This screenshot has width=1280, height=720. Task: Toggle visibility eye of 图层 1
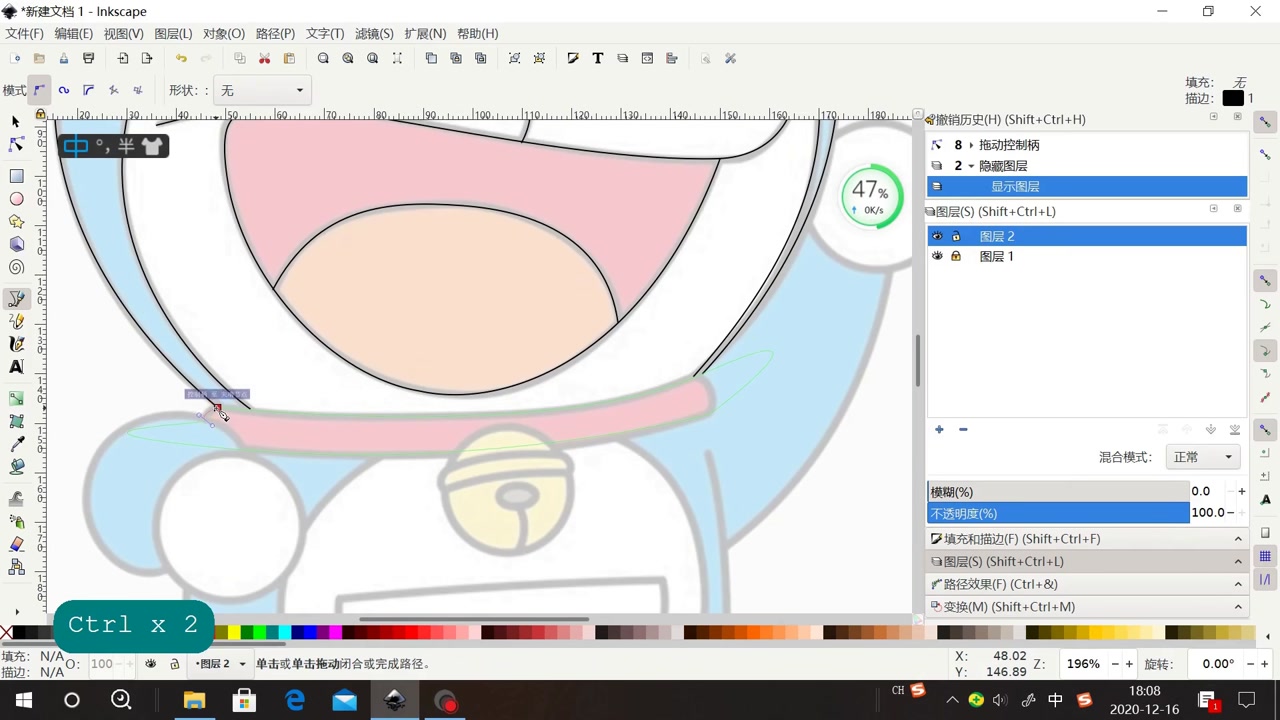(937, 256)
